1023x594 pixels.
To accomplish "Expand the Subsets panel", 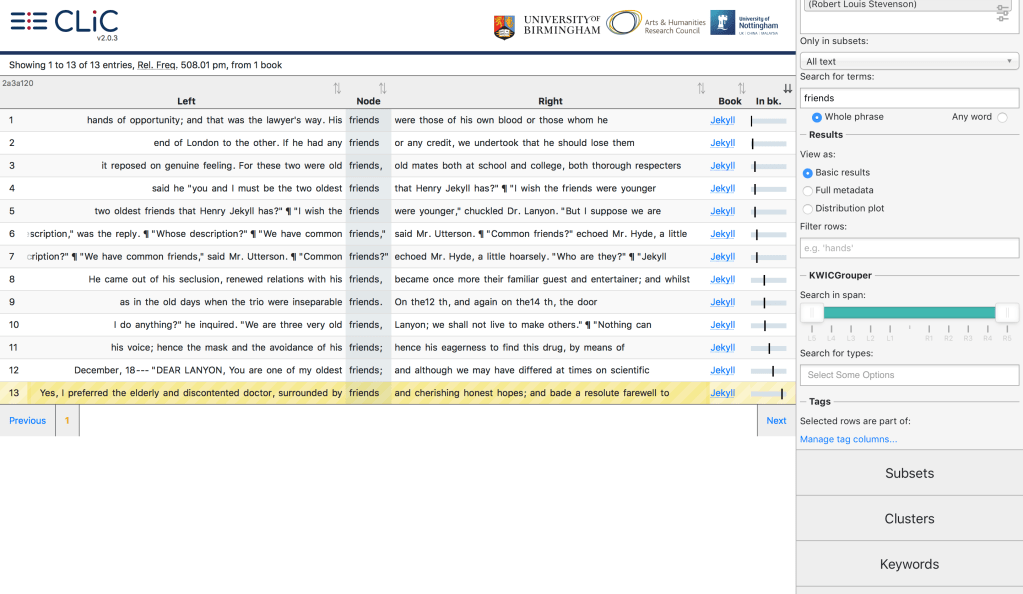I will (909, 473).
